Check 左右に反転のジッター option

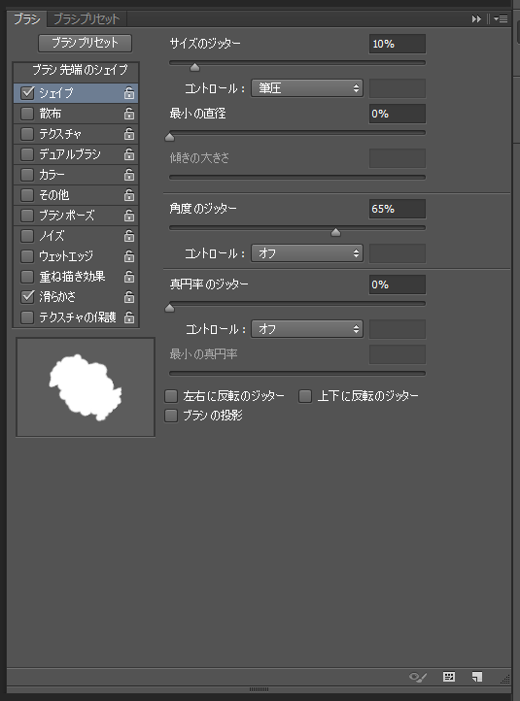171,396
